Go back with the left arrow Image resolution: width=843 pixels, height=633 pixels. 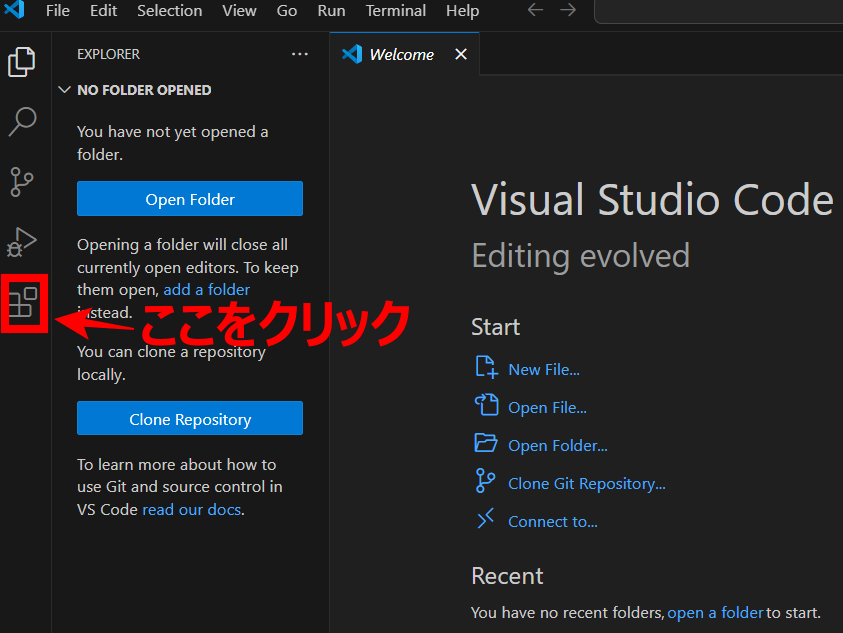(535, 10)
